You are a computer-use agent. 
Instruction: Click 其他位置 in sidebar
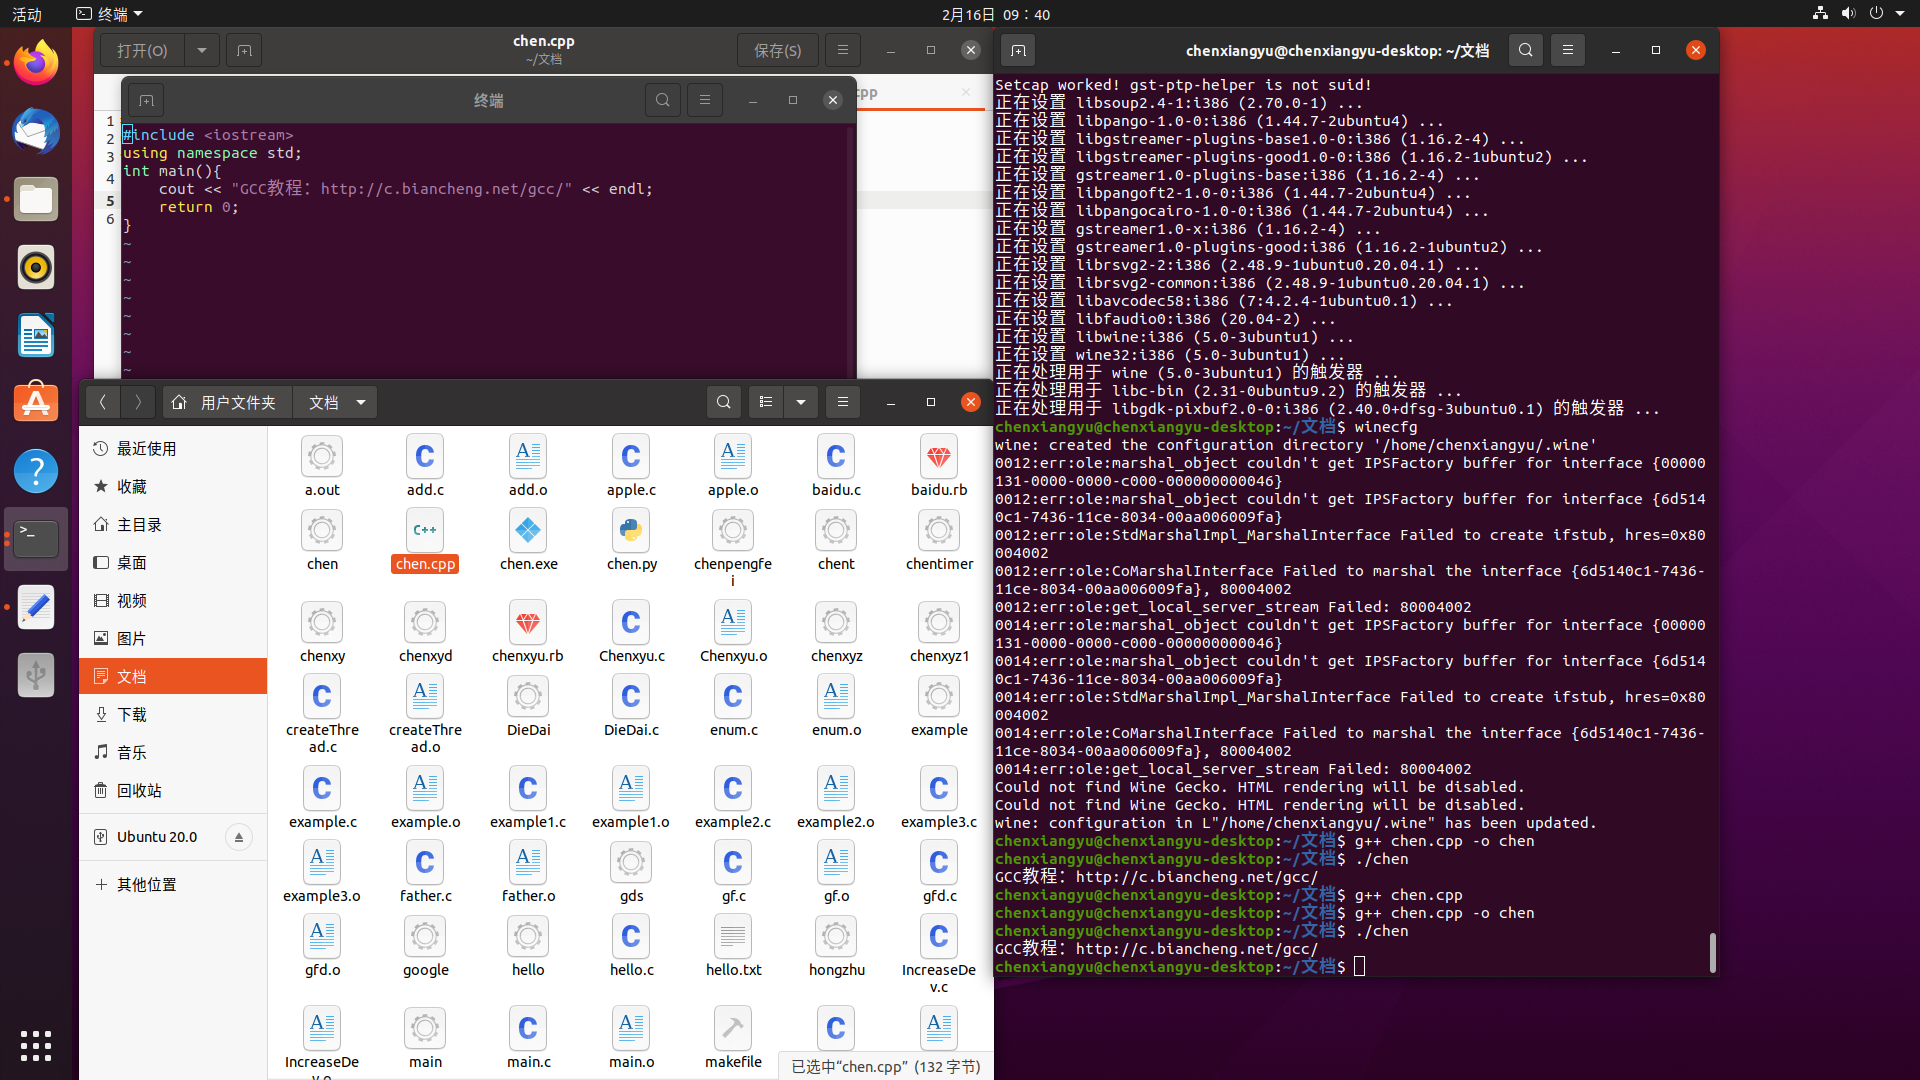173,884
